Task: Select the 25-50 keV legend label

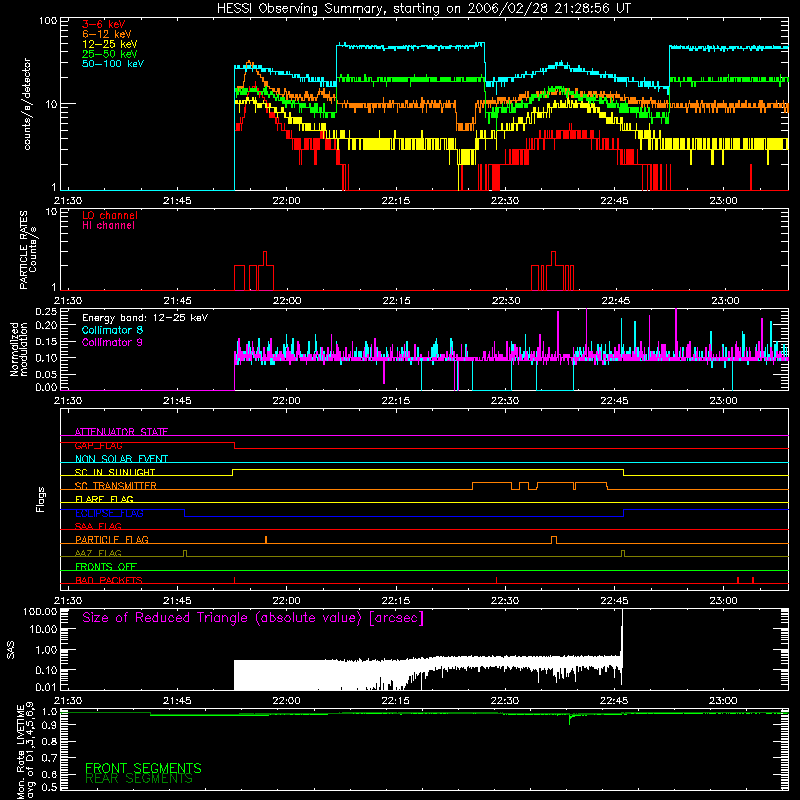Action: point(110,54)
